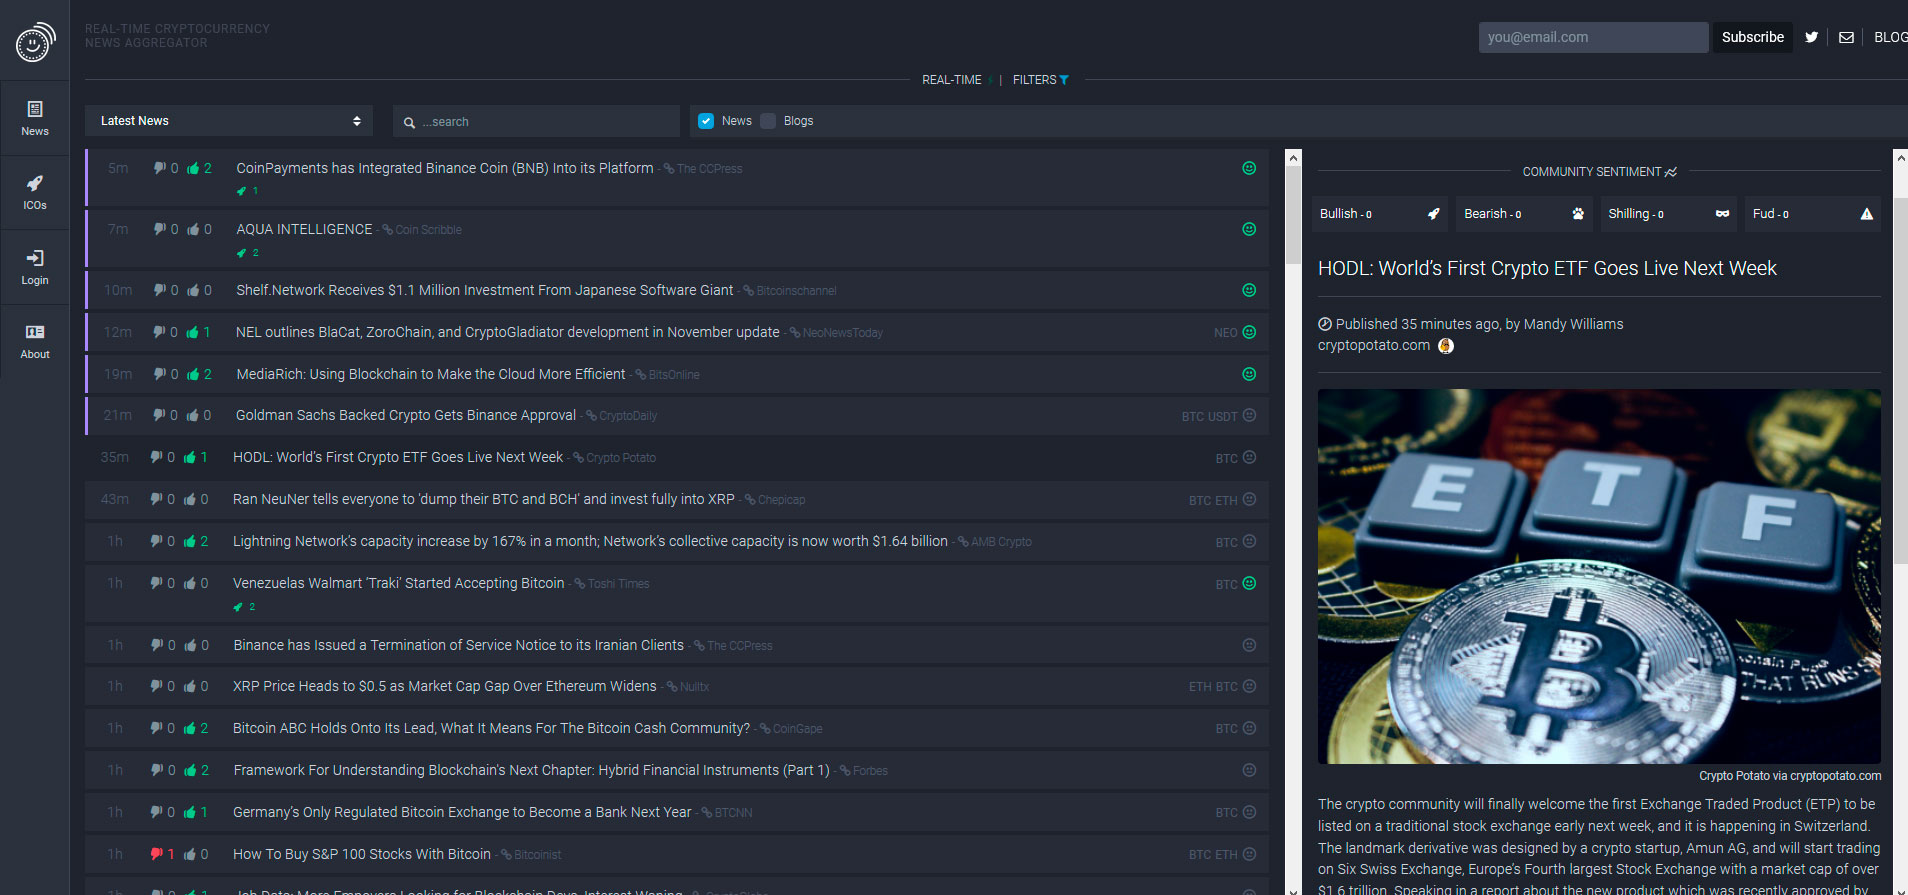This screenshot has width=1908, height=895.
Task: Thumbs-up the CoinPayments Binance Coin article
Action: coord(193,168)
